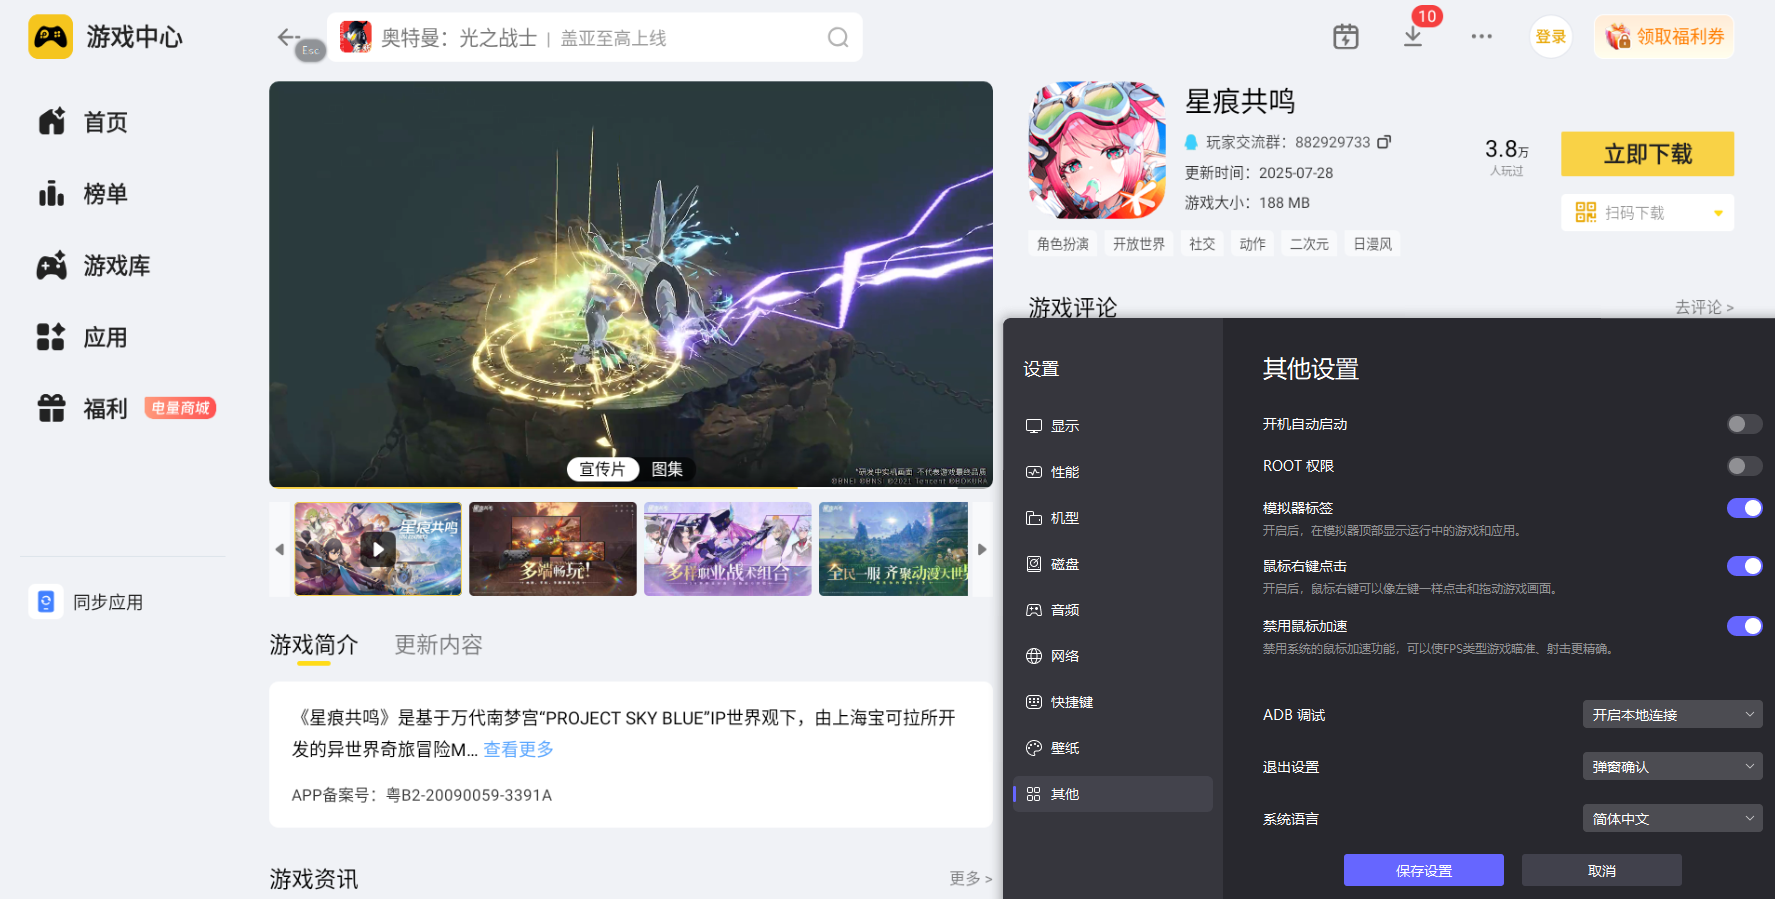Open the three-dot more menu
The height and width of the screenshot is (899, 1775).
tap(1482, 37)
